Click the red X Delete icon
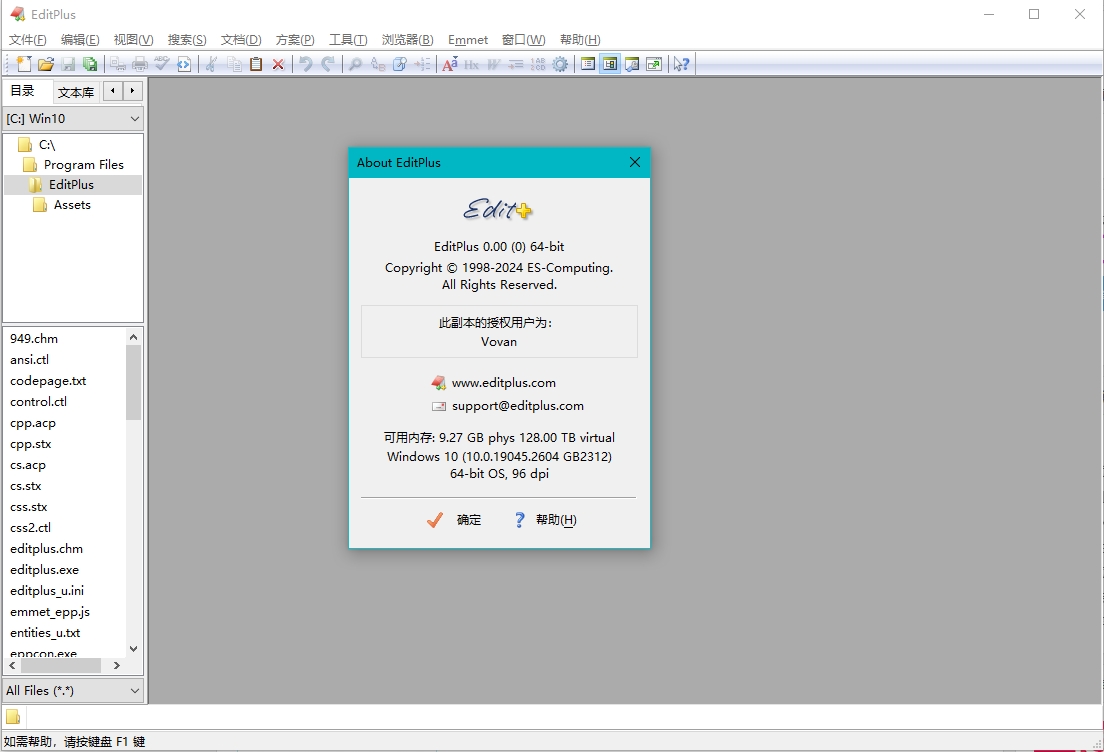This screenshot has width=1104, height=752. click(x=278, y=64)
